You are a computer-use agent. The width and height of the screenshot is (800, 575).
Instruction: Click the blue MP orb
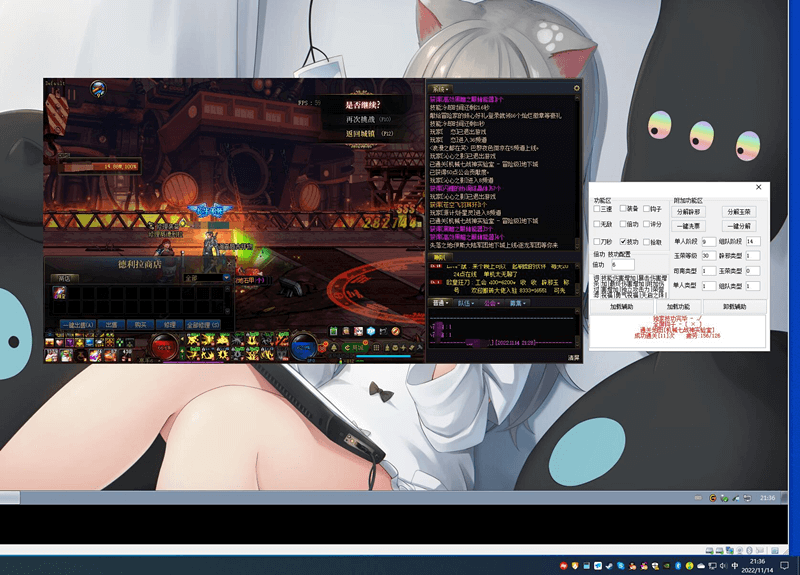304,346
